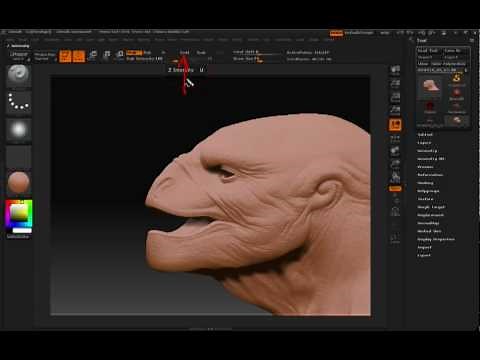This screenshot has width=480, height=360.
Task: Click the orange Menus button in title bar
Action: (336, 33)
